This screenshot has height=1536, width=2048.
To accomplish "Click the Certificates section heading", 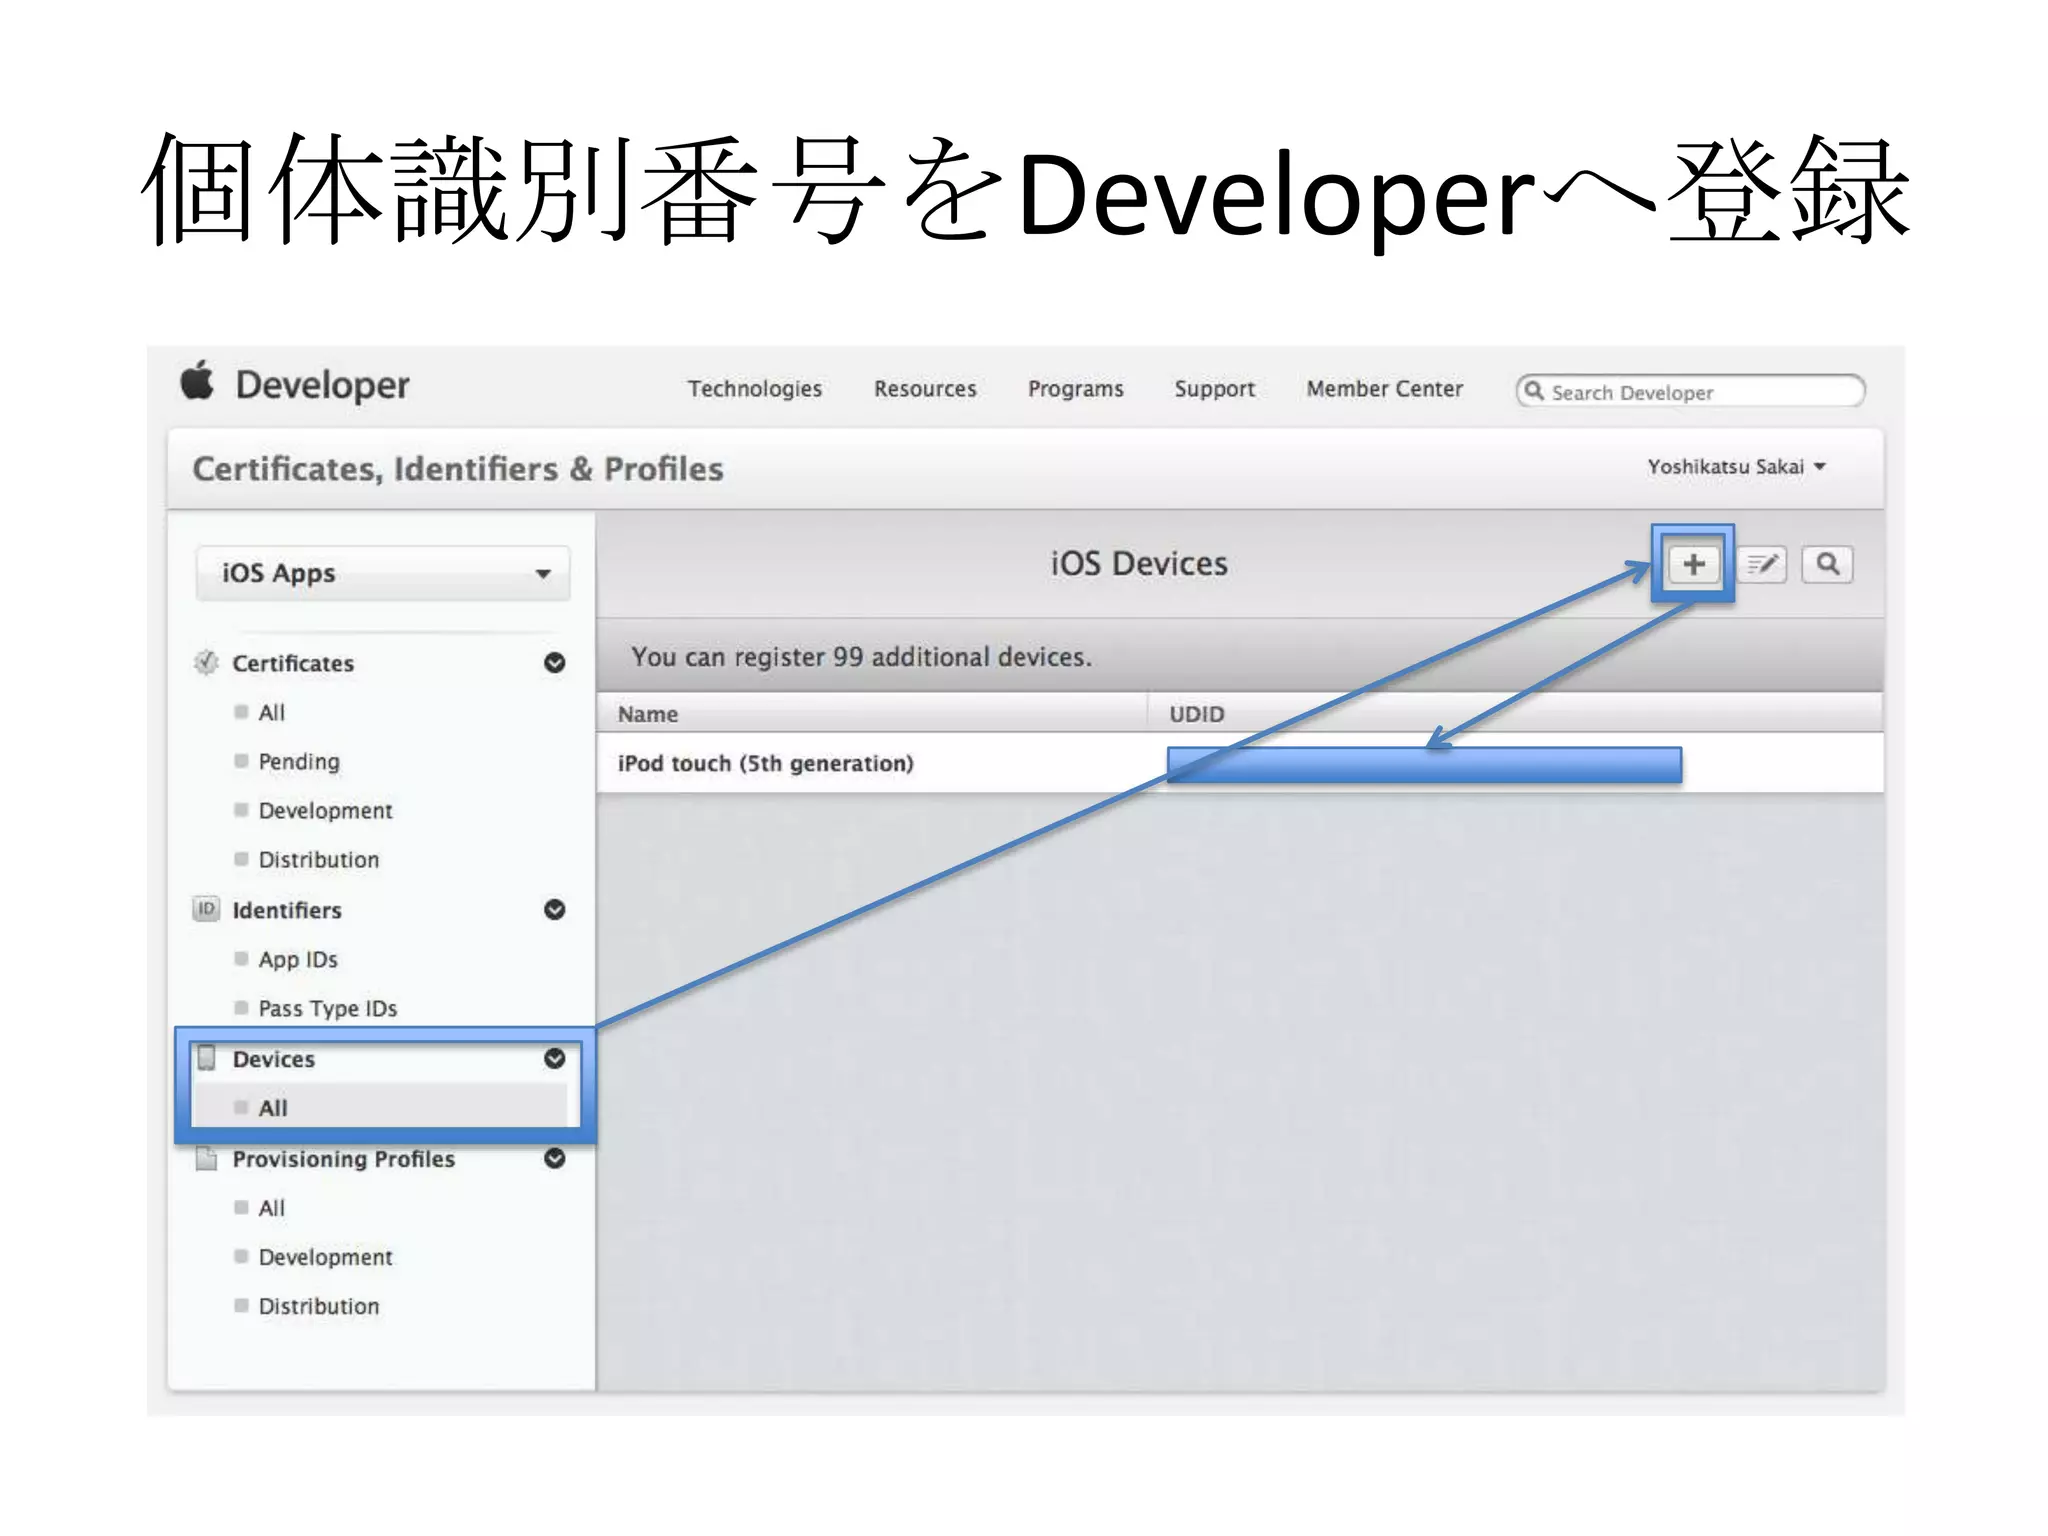I will point(293,663).
